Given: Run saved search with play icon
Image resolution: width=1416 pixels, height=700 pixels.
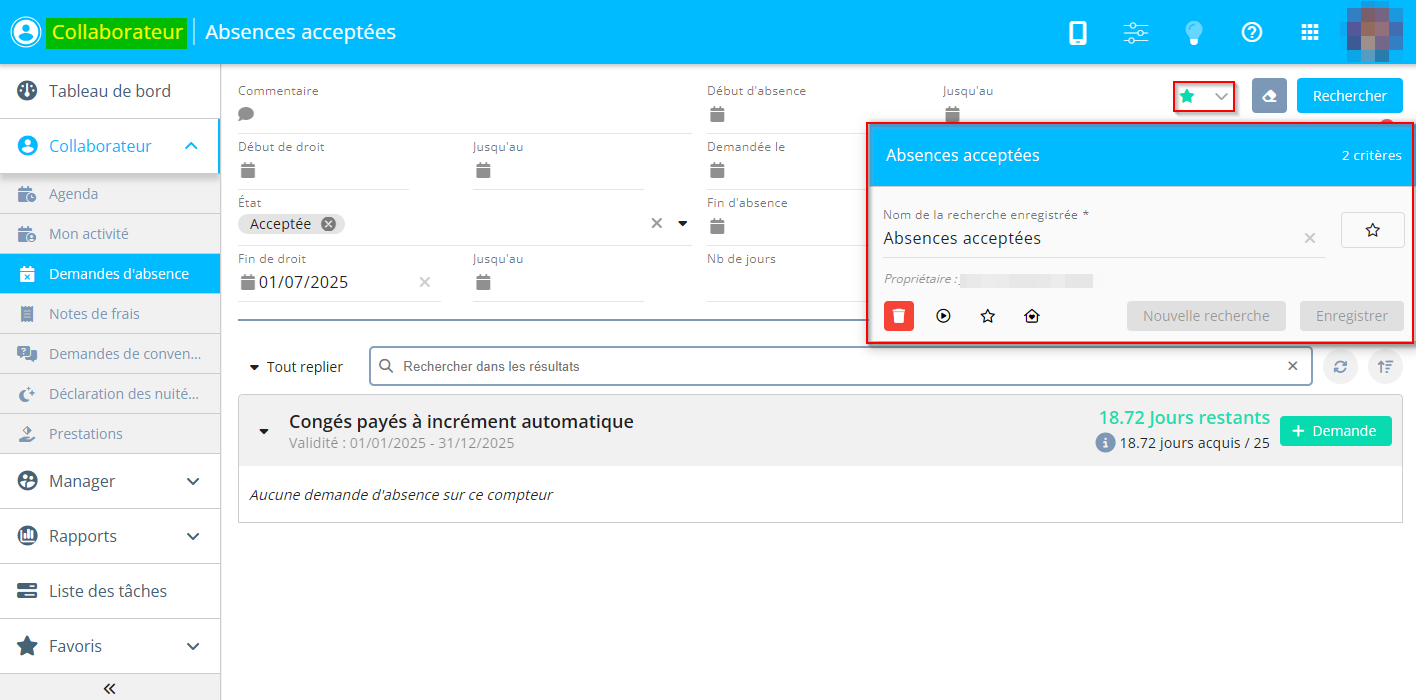Looking at the screenshot, I should tap(943, 316).
